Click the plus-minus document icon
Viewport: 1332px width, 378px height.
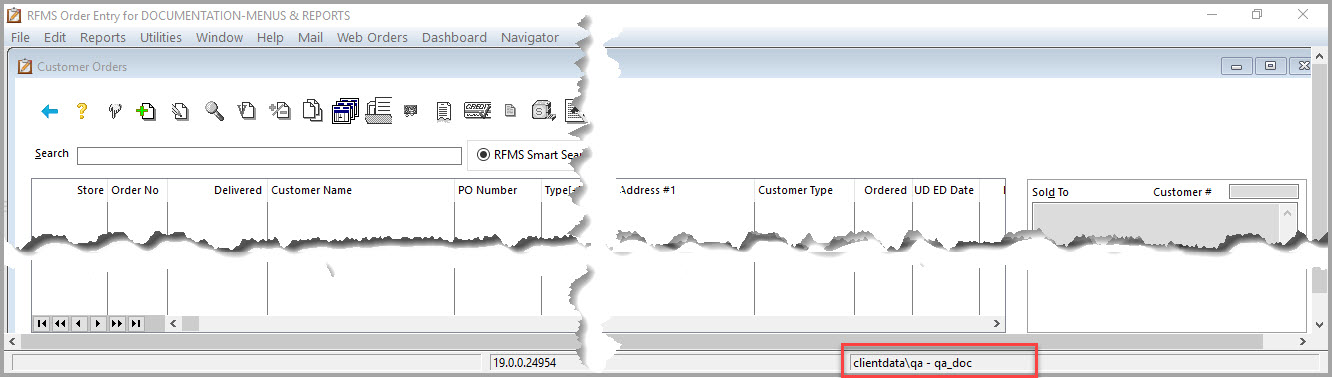280,111
